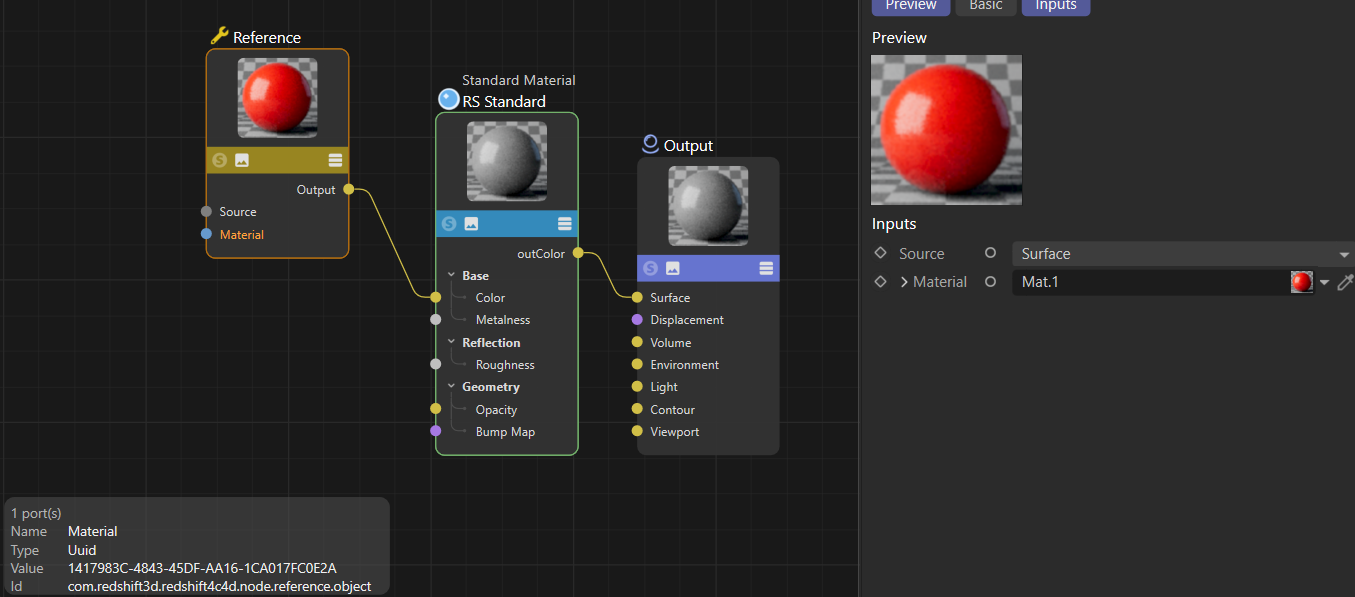Screen dimensions: 1355x597
Task: Toggle the keyframe diamond beside Material input
Action: [x=880, y=282]
